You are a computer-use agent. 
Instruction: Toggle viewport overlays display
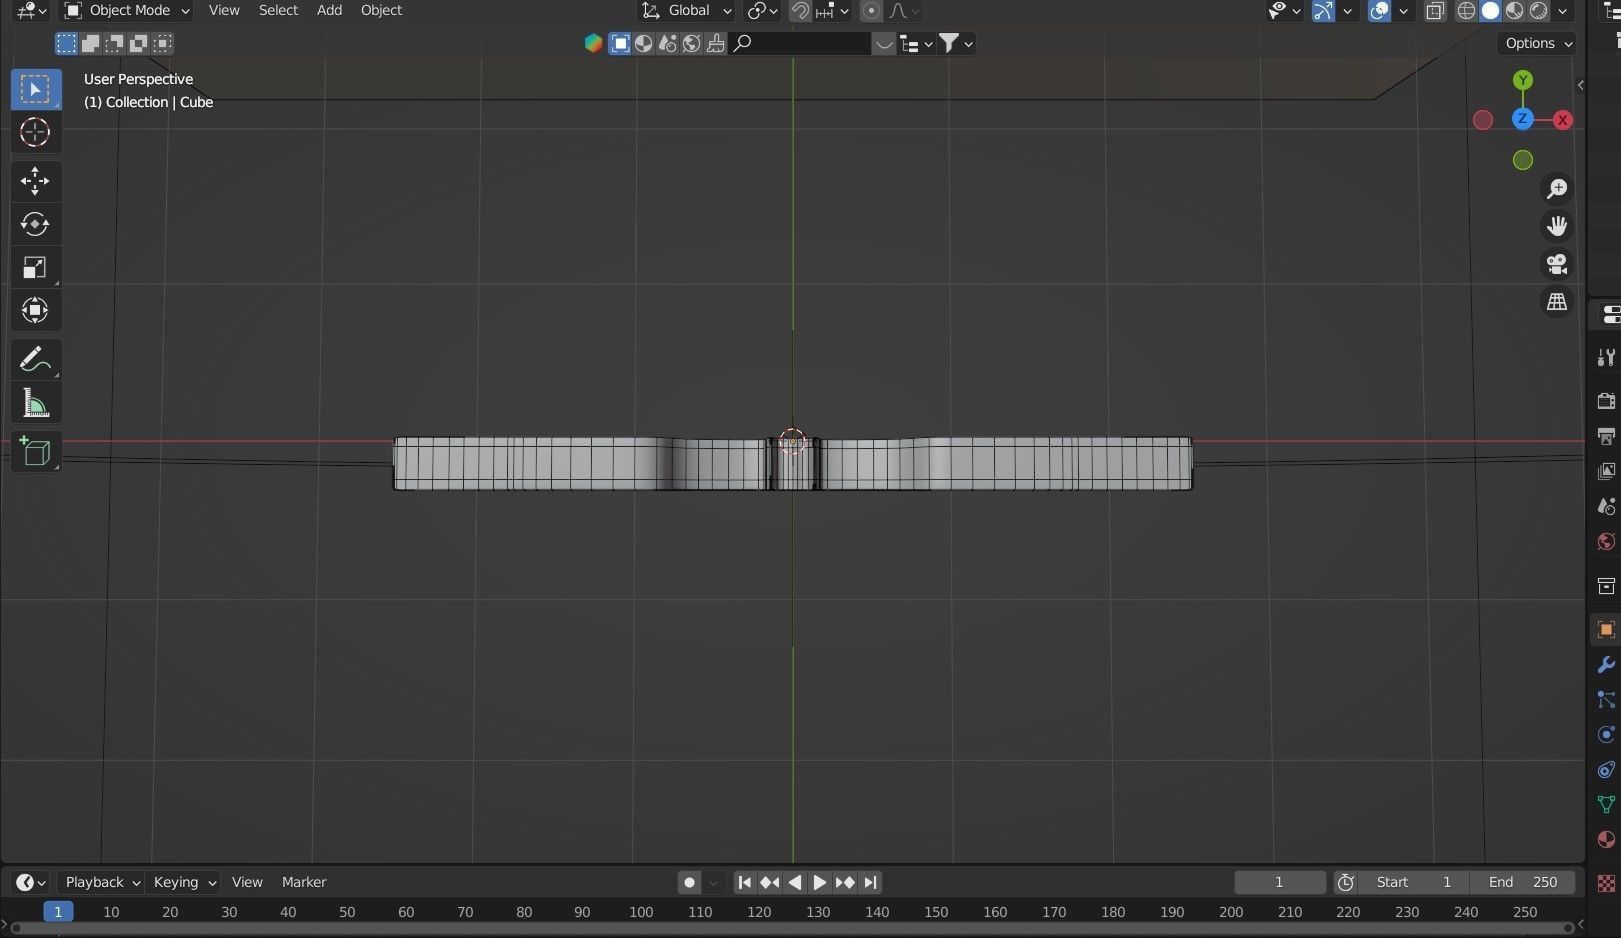pyautogui.click(x=1379, y=11)
